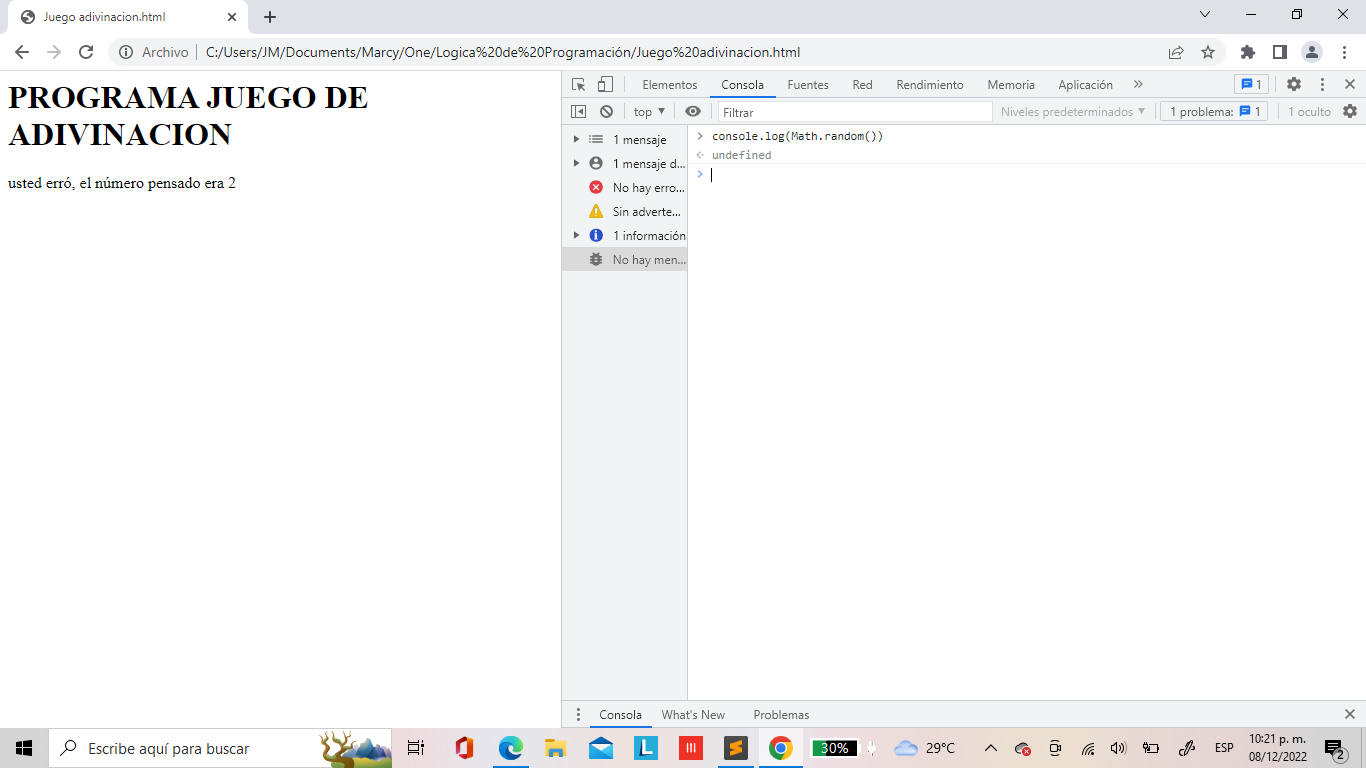Click the '1 oculto' hidden messages label
Image resolution: width=1366 pixels, height=768 pixels.
click(x=1309, y=112)
